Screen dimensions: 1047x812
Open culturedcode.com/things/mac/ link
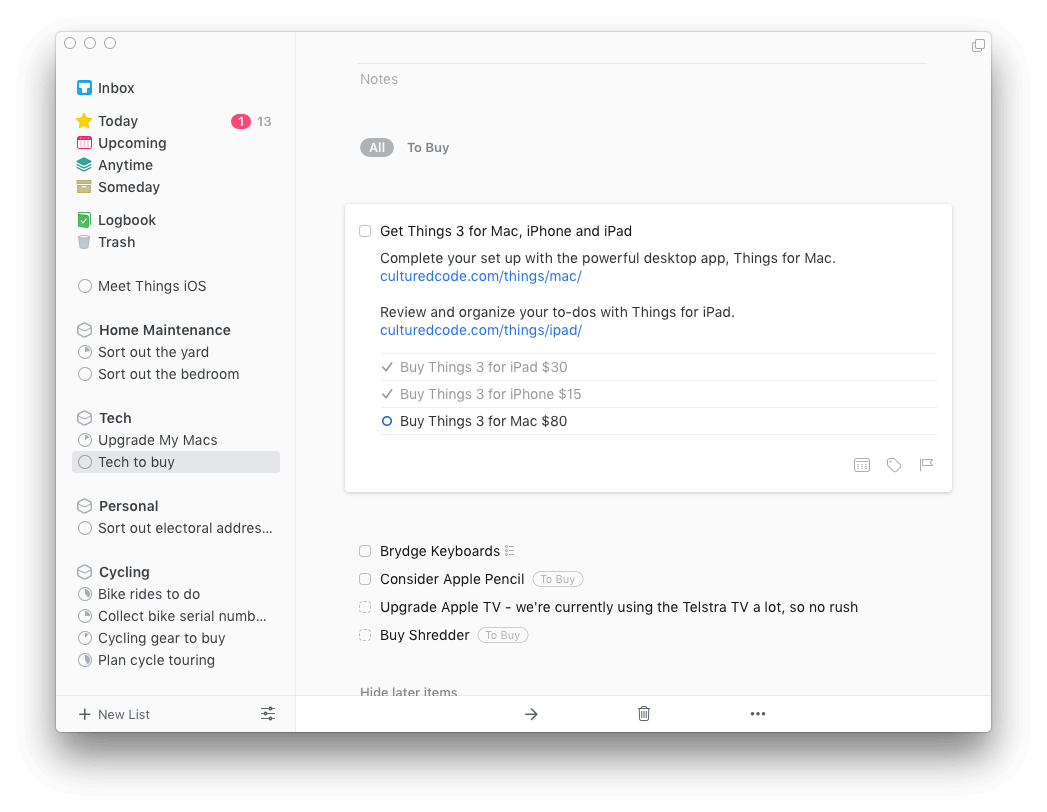pyautogui.click(x=481, y=276)
